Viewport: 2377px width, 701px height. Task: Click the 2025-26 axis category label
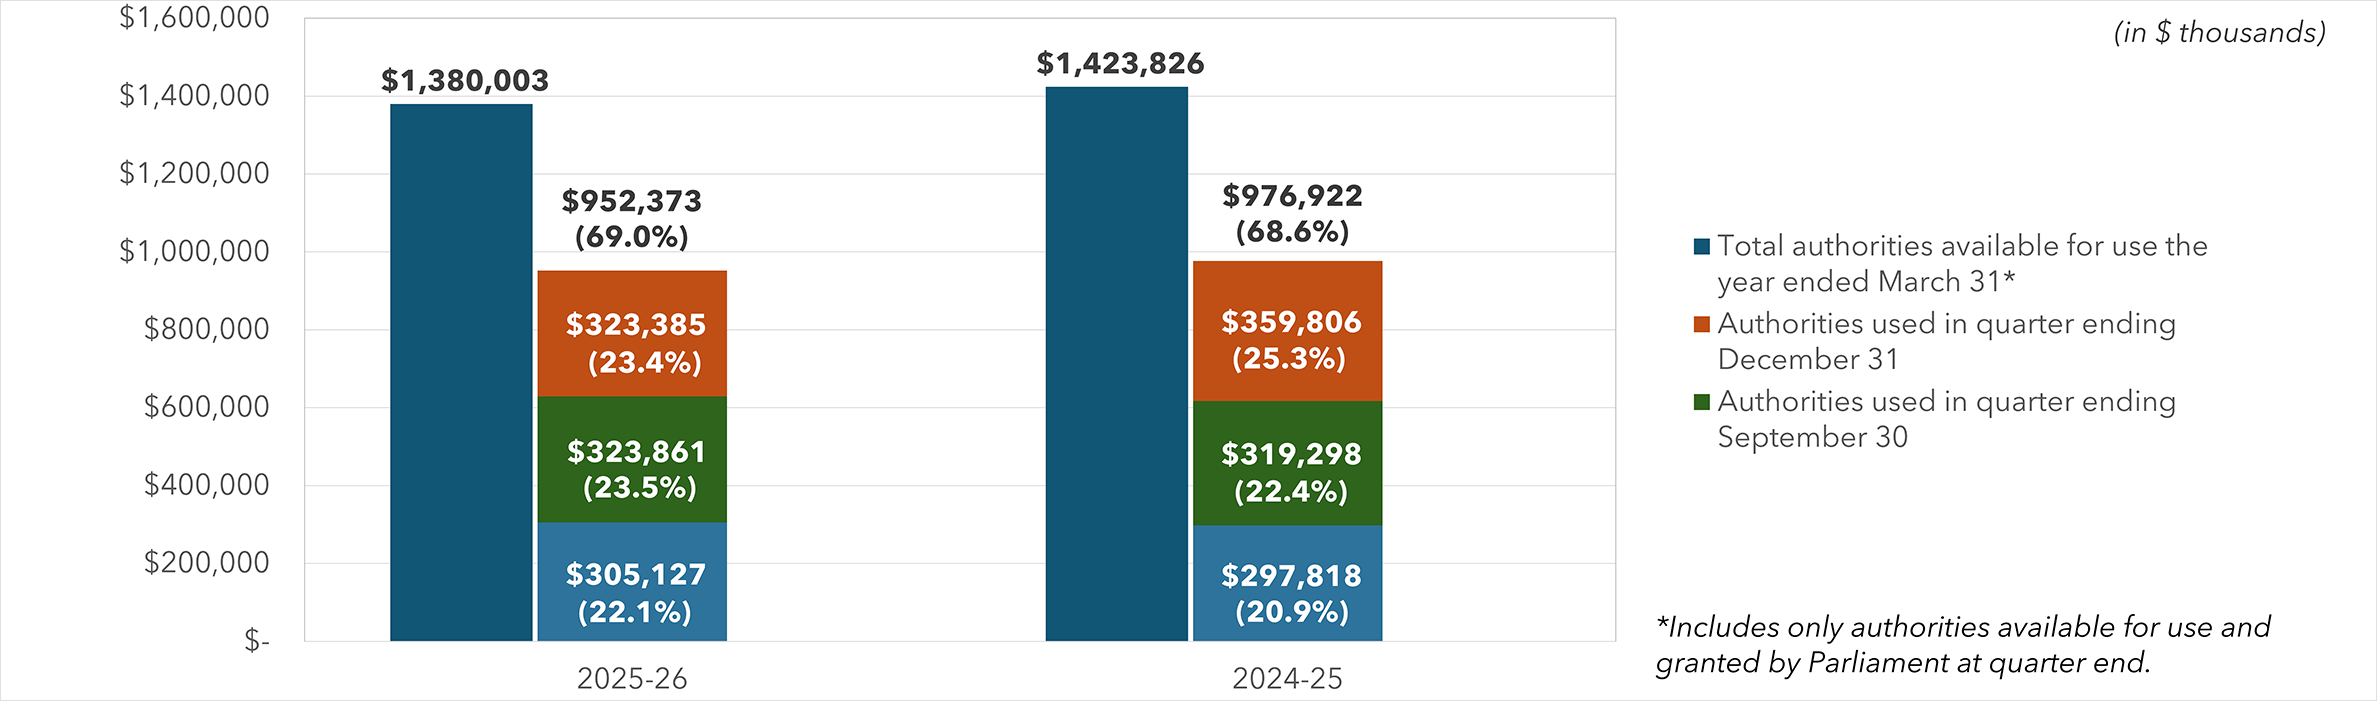click(632, 679)
